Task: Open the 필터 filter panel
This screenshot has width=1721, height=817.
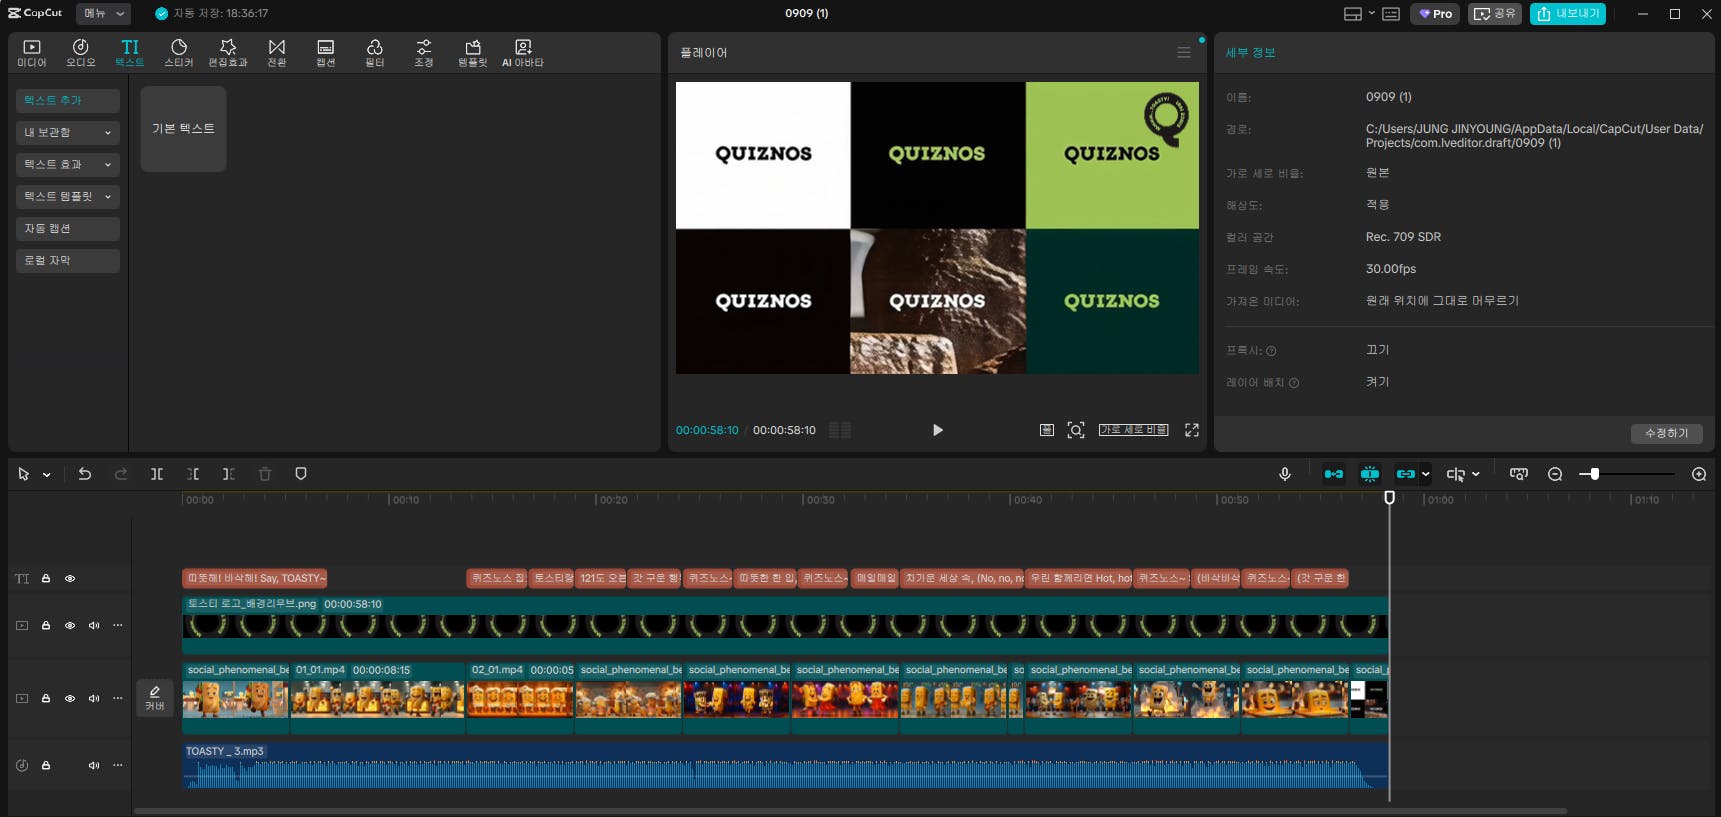Action: (x=374, y=53)
